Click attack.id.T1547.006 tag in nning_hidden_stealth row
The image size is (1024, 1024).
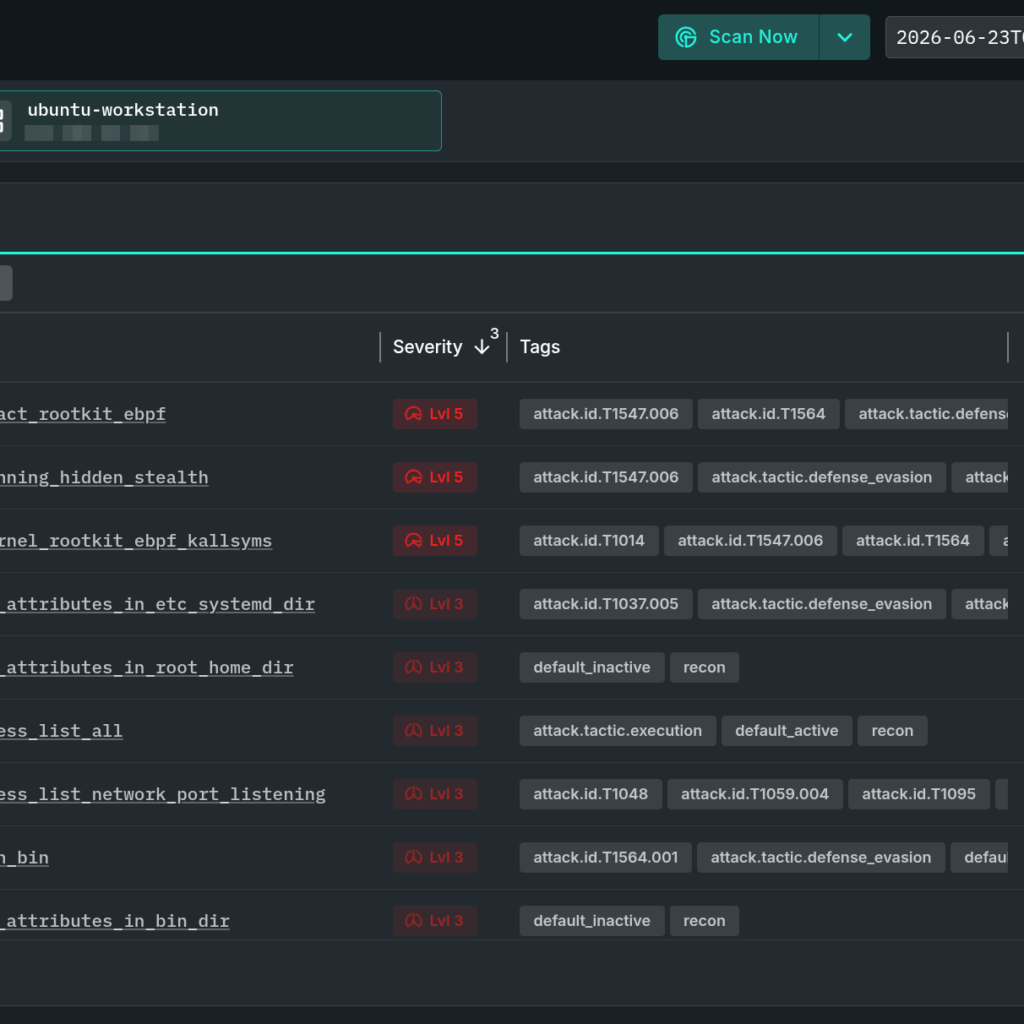pos(606,477)
